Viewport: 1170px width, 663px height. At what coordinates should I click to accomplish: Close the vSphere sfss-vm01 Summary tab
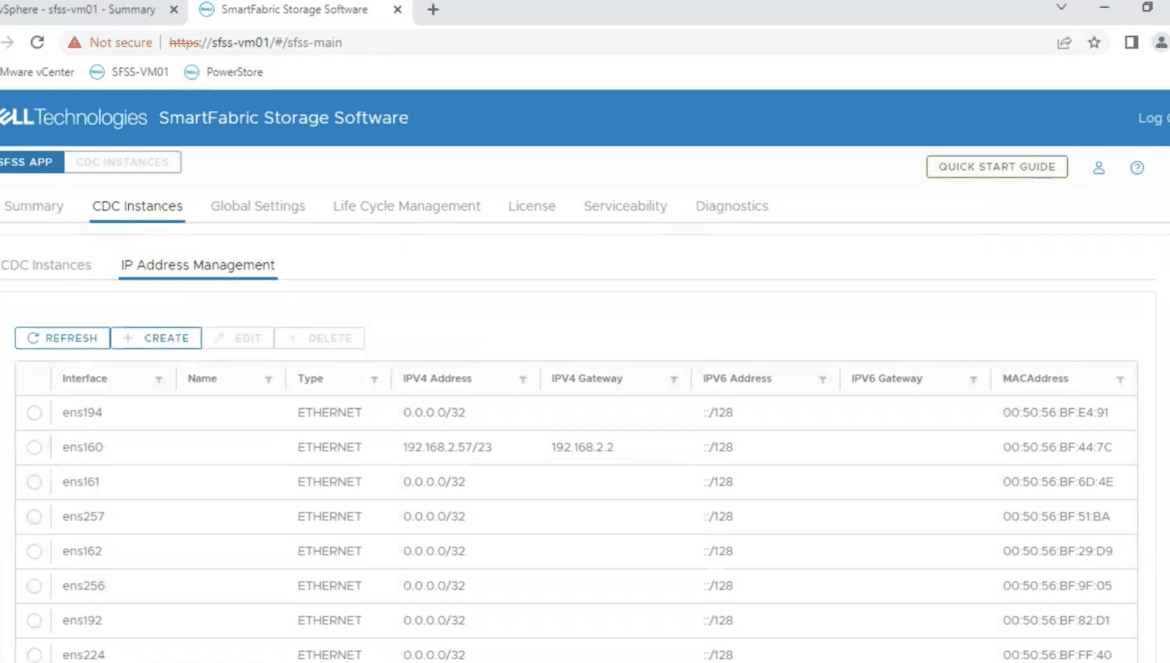(174, 10)
